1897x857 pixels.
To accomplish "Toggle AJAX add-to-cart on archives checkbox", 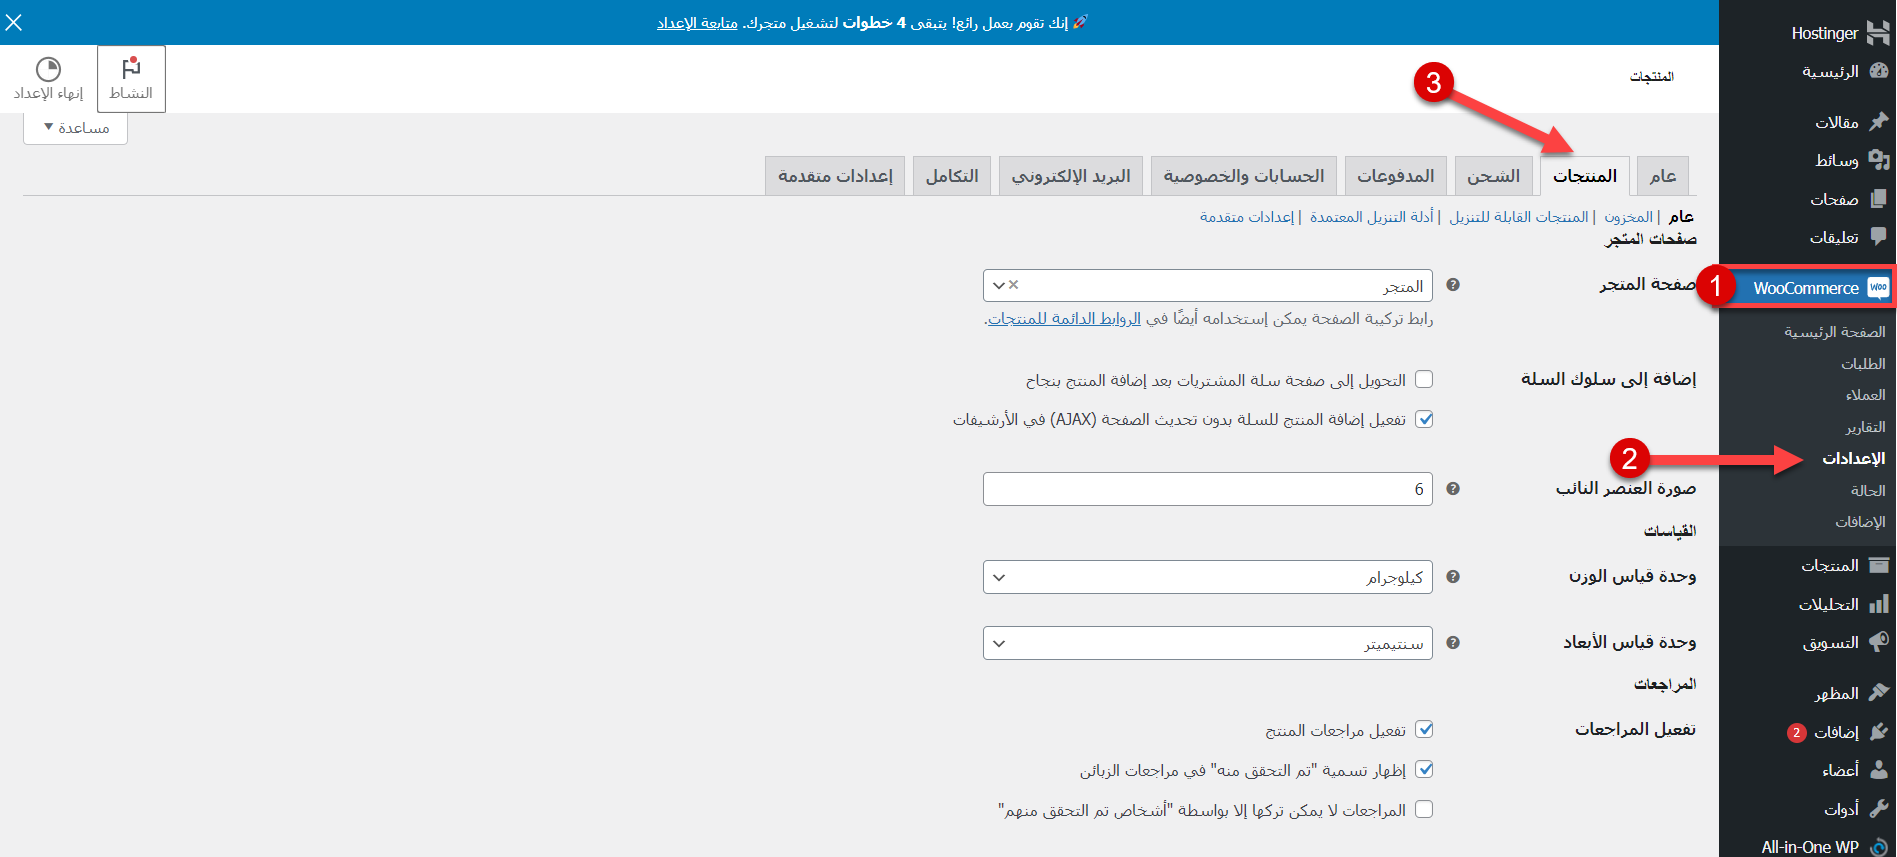I will click(1424, 419).
